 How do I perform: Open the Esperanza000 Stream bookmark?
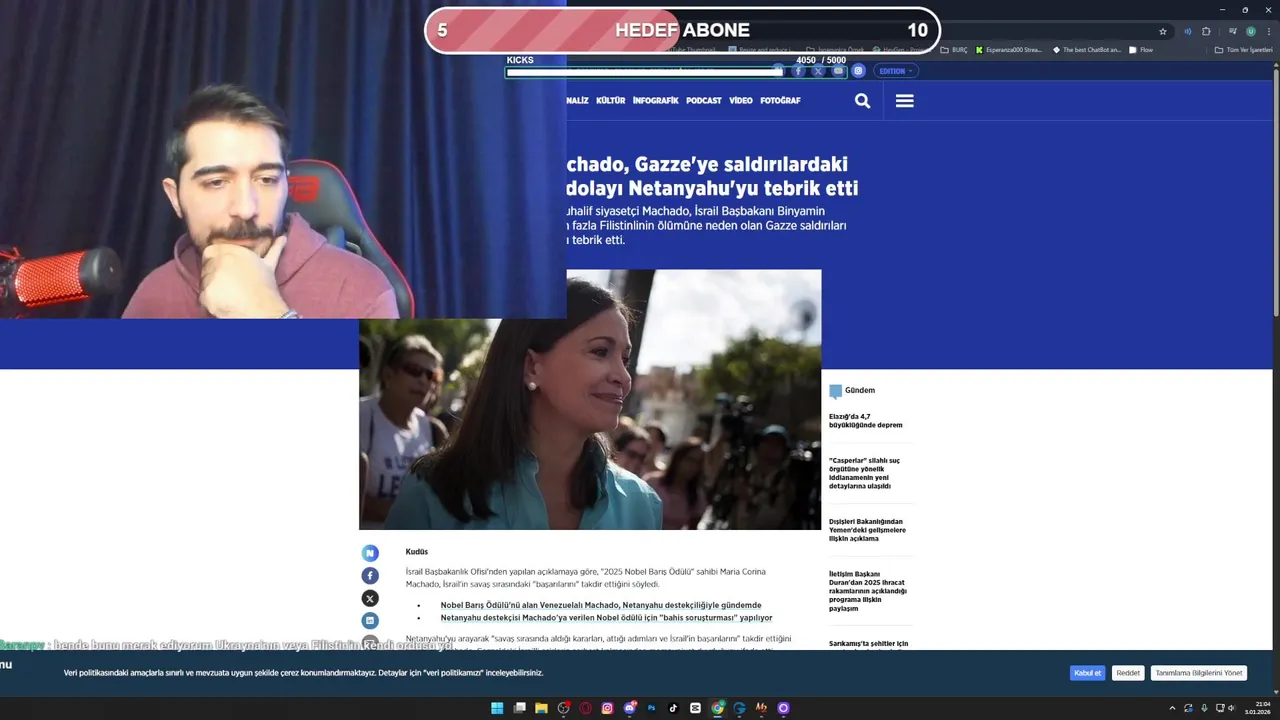pos(1009,49)
